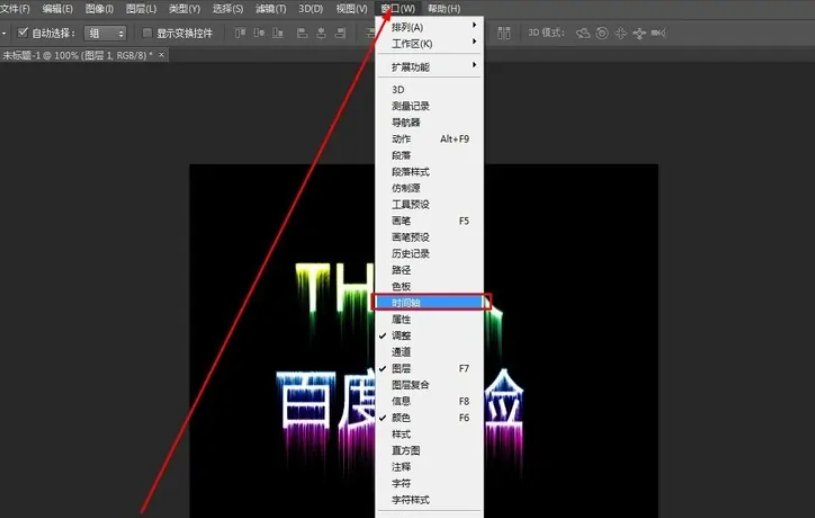Open the 滤镜(T) menu
The image size is (815, 518).
pyautogui.click(x=271, y=9)
